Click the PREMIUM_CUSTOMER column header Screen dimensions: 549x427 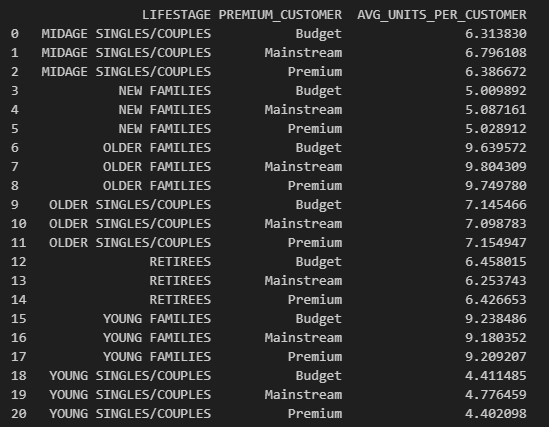(280, 15)
